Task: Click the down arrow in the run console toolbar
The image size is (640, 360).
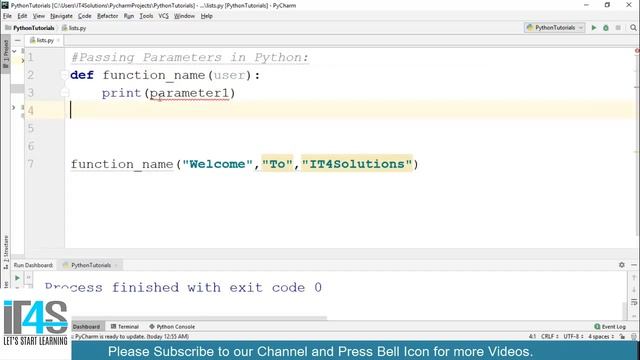Action: pyautogui.click(x=634, y=290)
